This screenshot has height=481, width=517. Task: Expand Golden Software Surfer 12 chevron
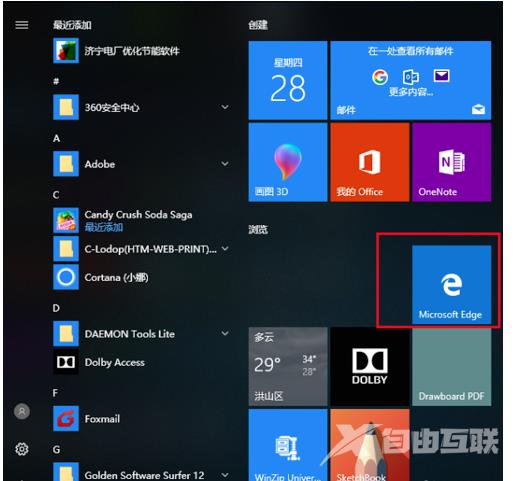[x=225, y=475]
